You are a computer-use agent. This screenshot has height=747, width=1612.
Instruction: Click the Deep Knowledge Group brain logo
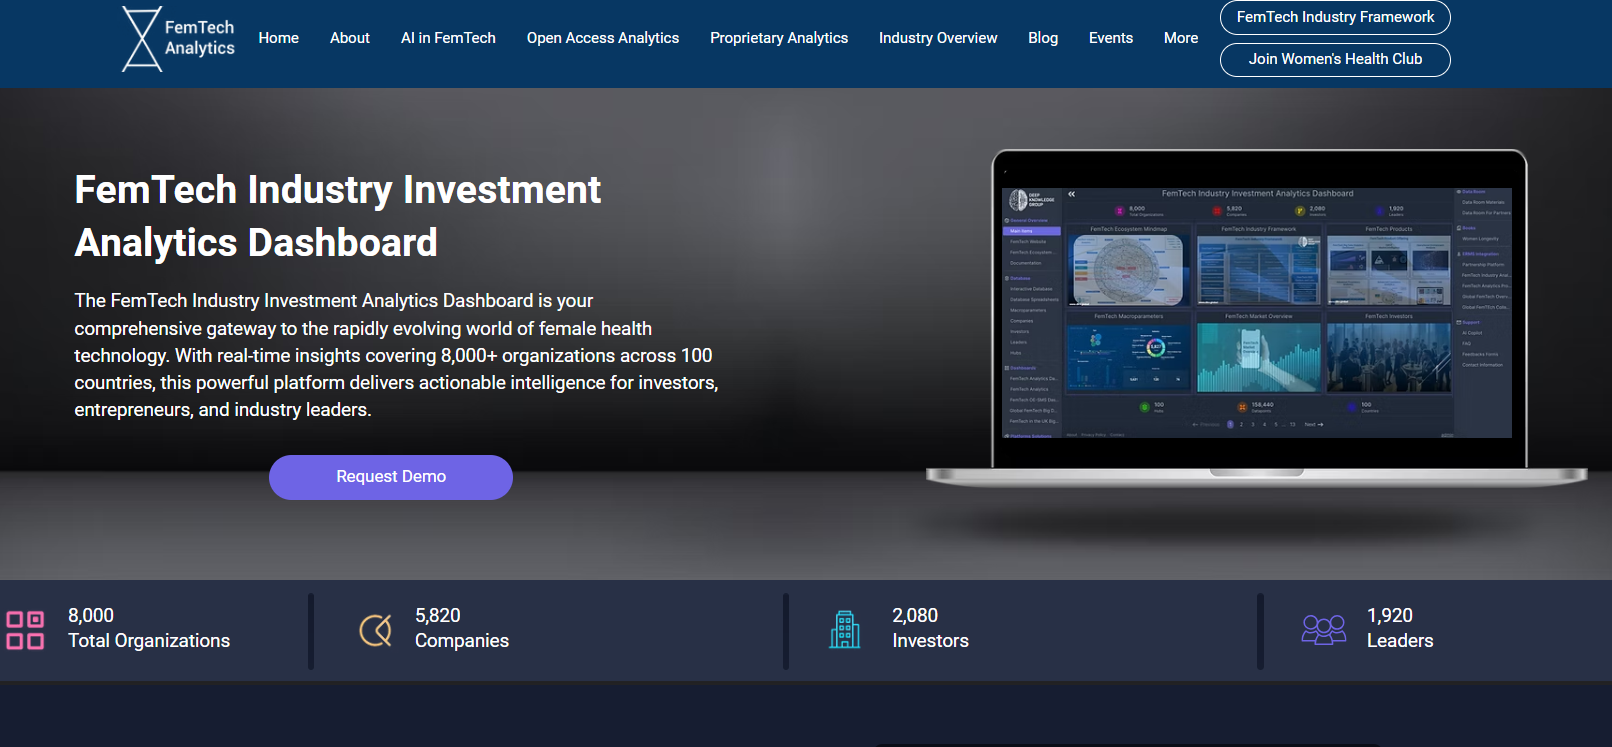1019,200
